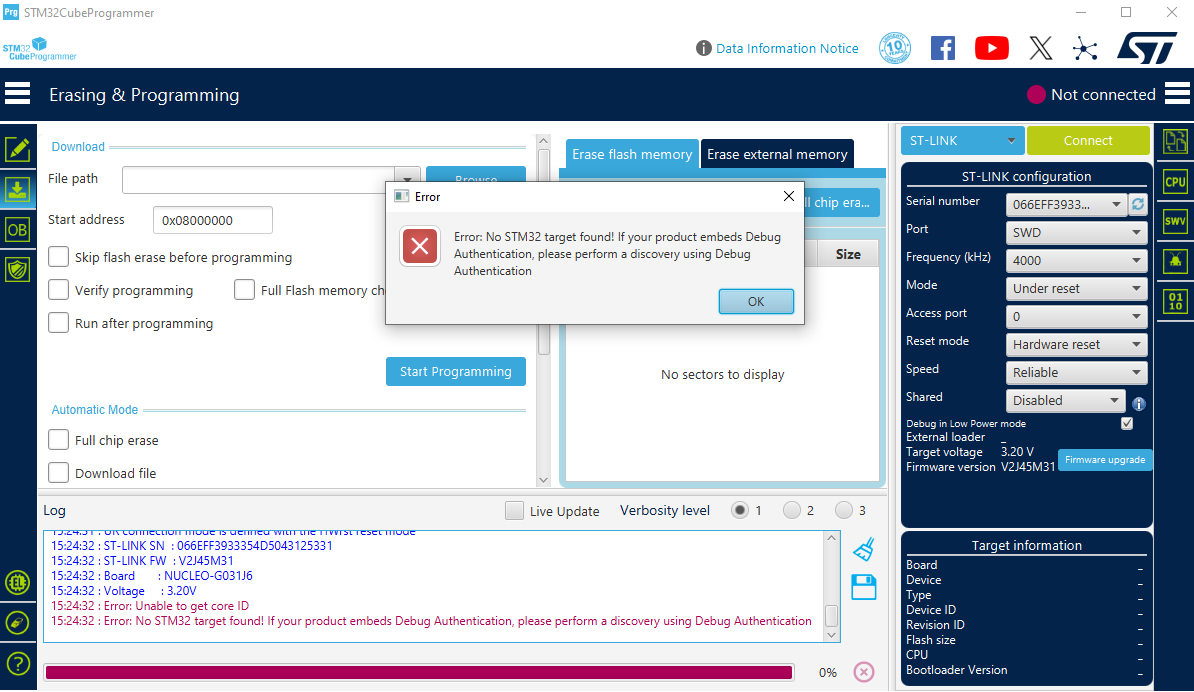This screenshot has width=1194, height=692.
Task: Open the secure programming shield icon
Action: pyautogui.click(x=18, y=269)
